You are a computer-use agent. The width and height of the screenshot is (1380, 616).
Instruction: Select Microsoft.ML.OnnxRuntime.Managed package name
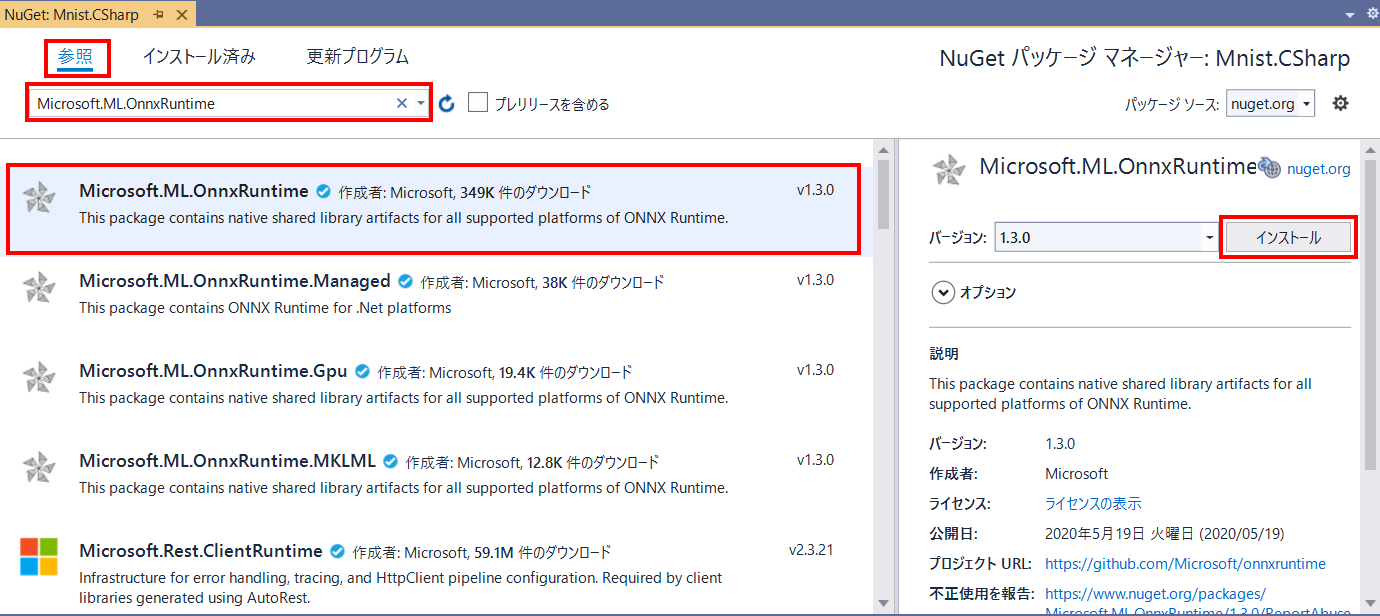[235, 281]
